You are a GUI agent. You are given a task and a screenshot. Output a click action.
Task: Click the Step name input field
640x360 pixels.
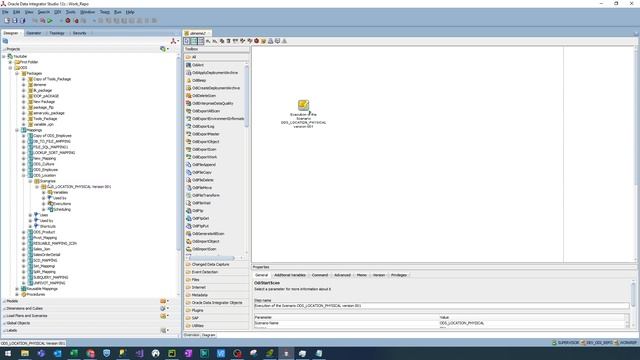(x=442, y=306)
